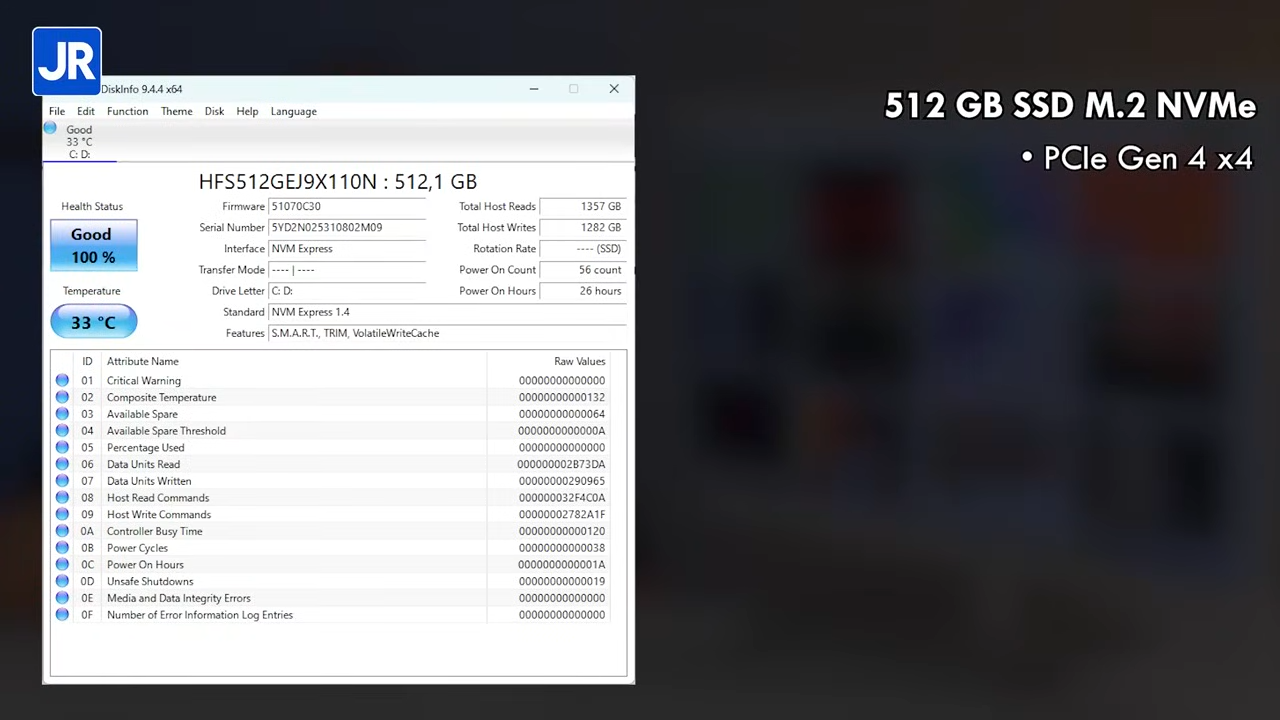This screenshot has height=720, width=1280.
Task: Open the Disk menu to pick a drive
Action: click(214, 111)
